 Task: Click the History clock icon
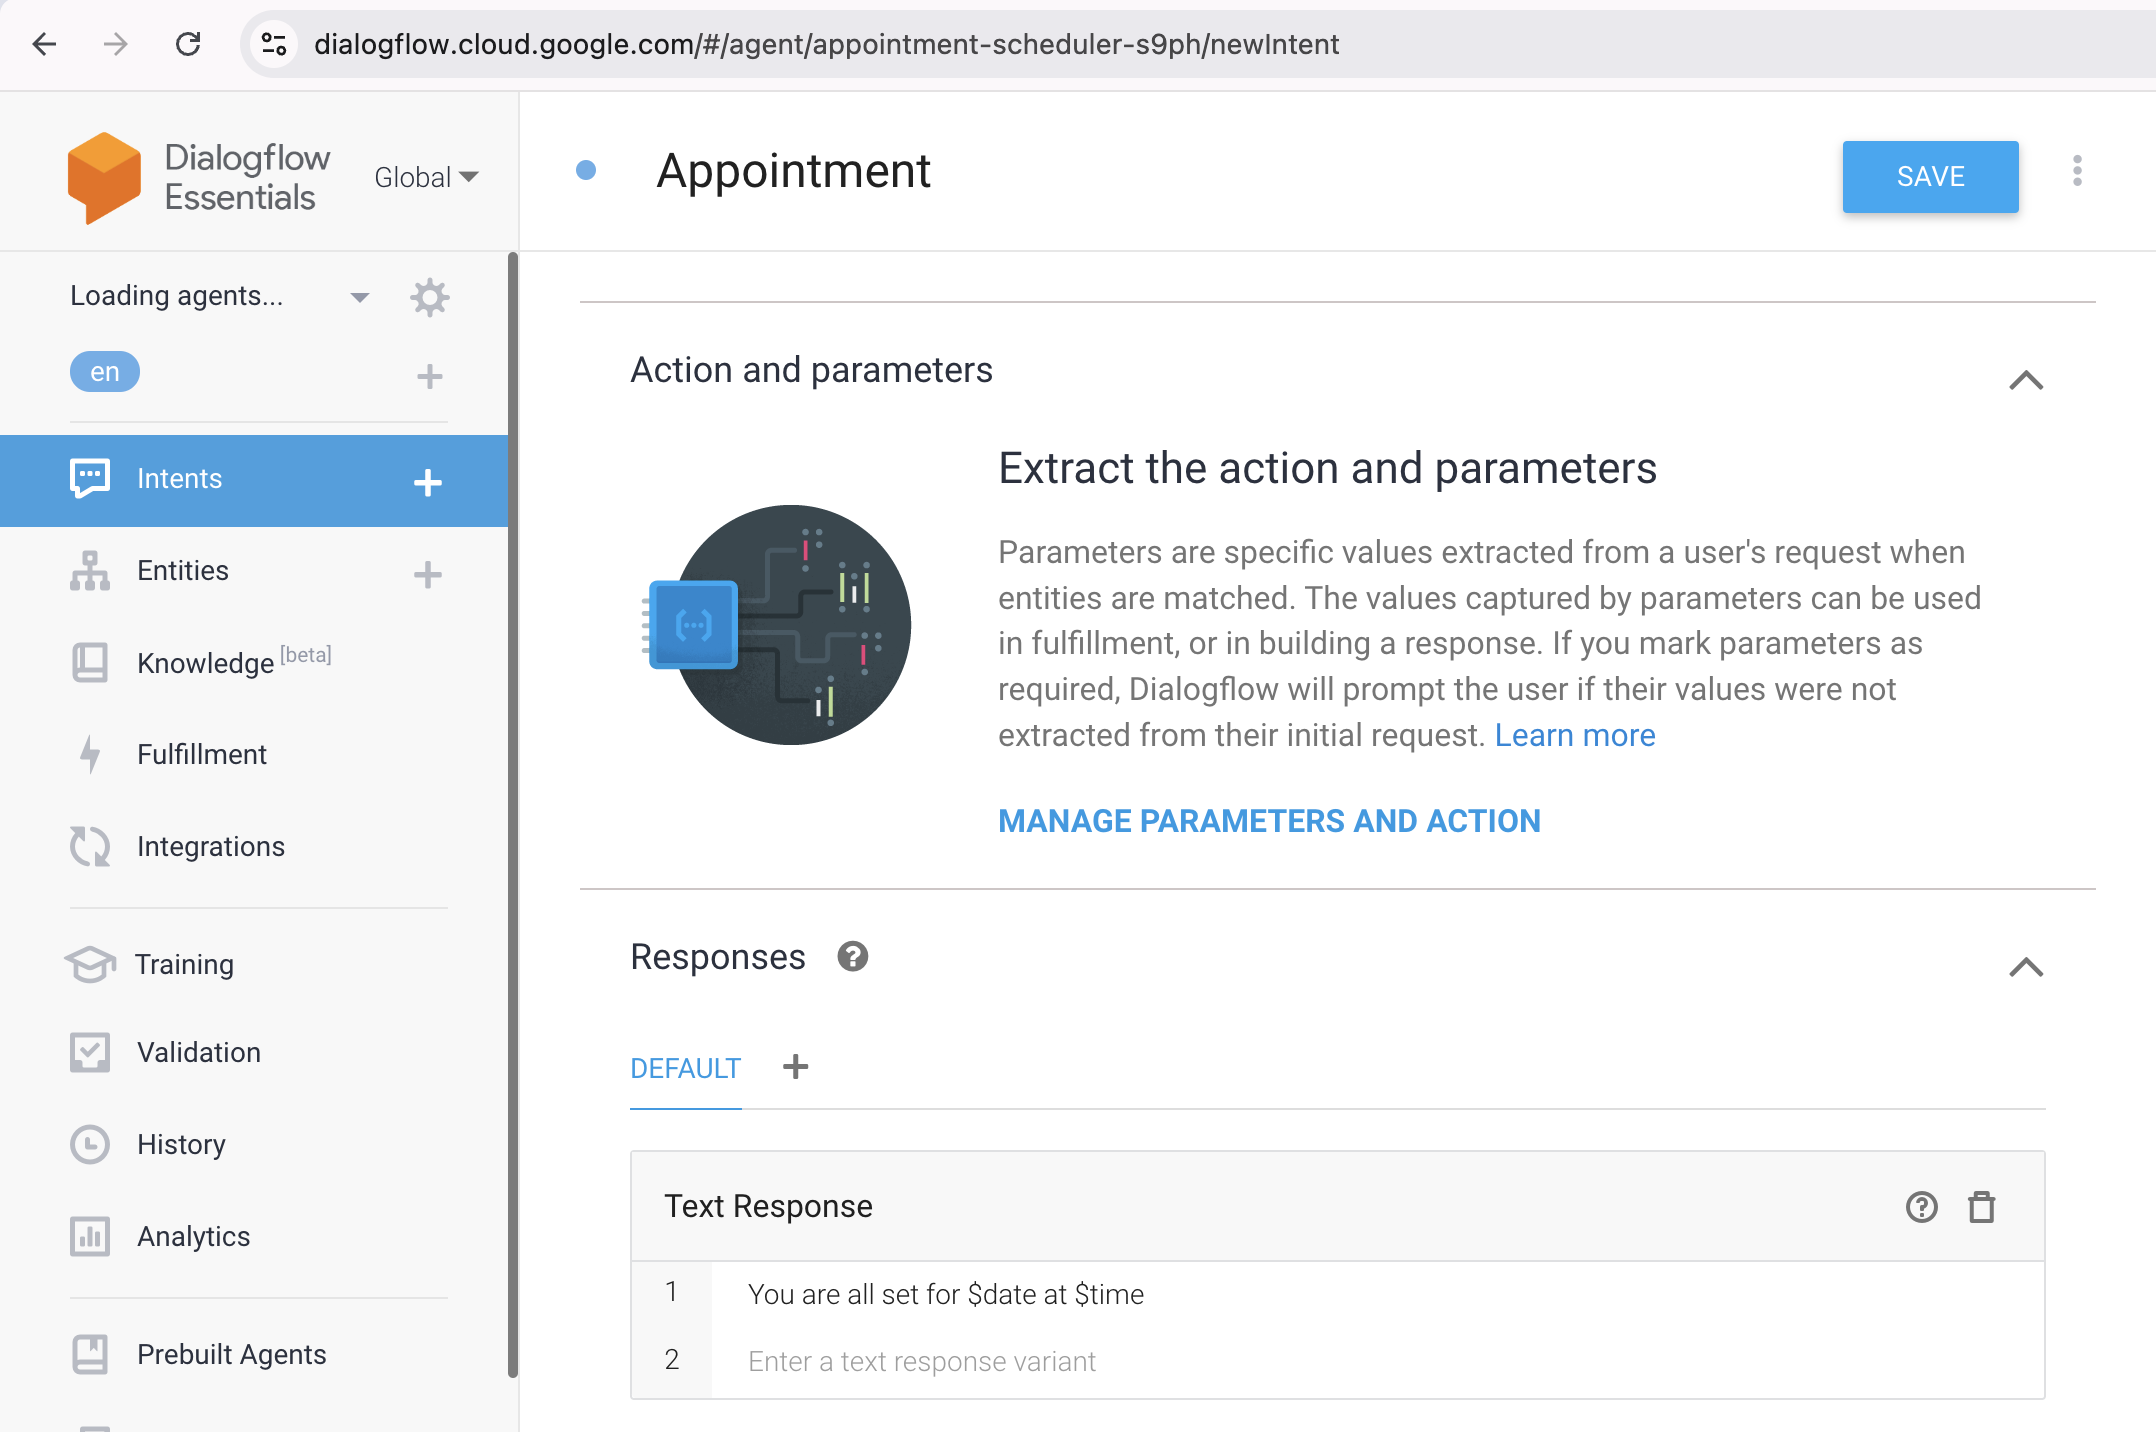click(88, 1144)
